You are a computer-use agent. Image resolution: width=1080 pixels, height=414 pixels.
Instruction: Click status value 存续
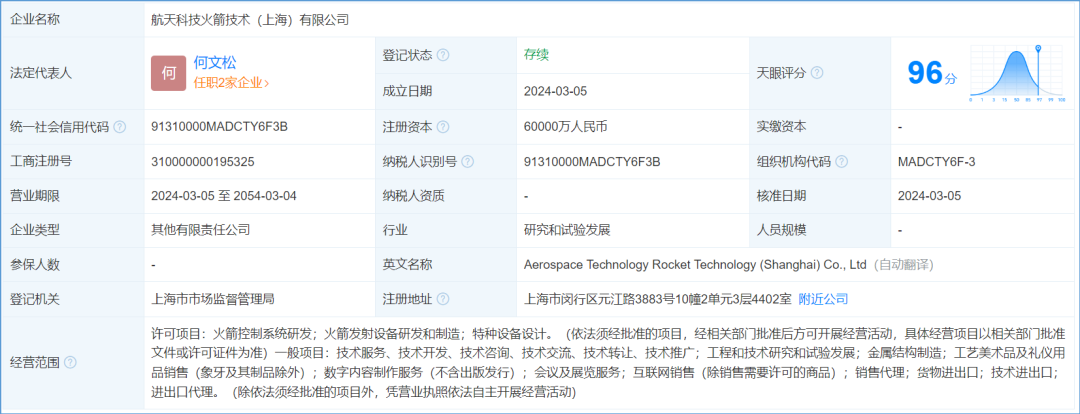(537, 55)
